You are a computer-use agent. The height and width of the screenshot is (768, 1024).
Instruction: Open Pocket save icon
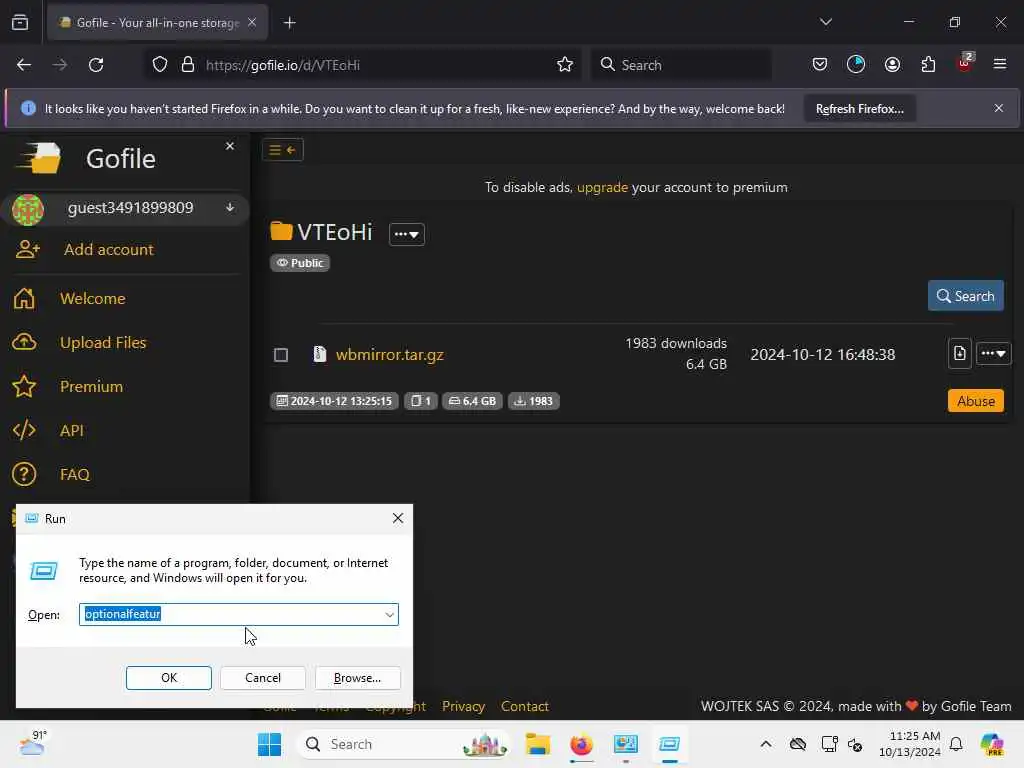point(820,65)
